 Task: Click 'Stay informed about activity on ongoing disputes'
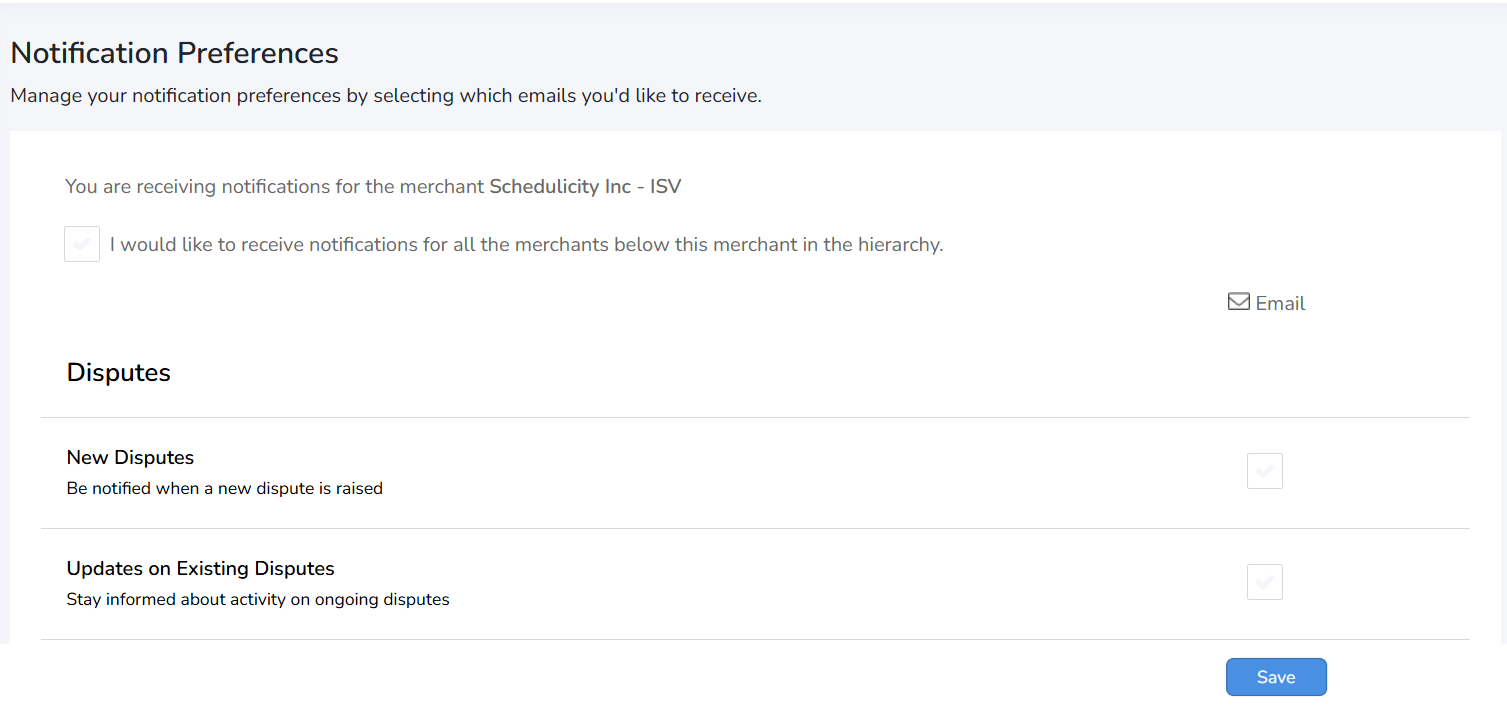tap(257, 600)
